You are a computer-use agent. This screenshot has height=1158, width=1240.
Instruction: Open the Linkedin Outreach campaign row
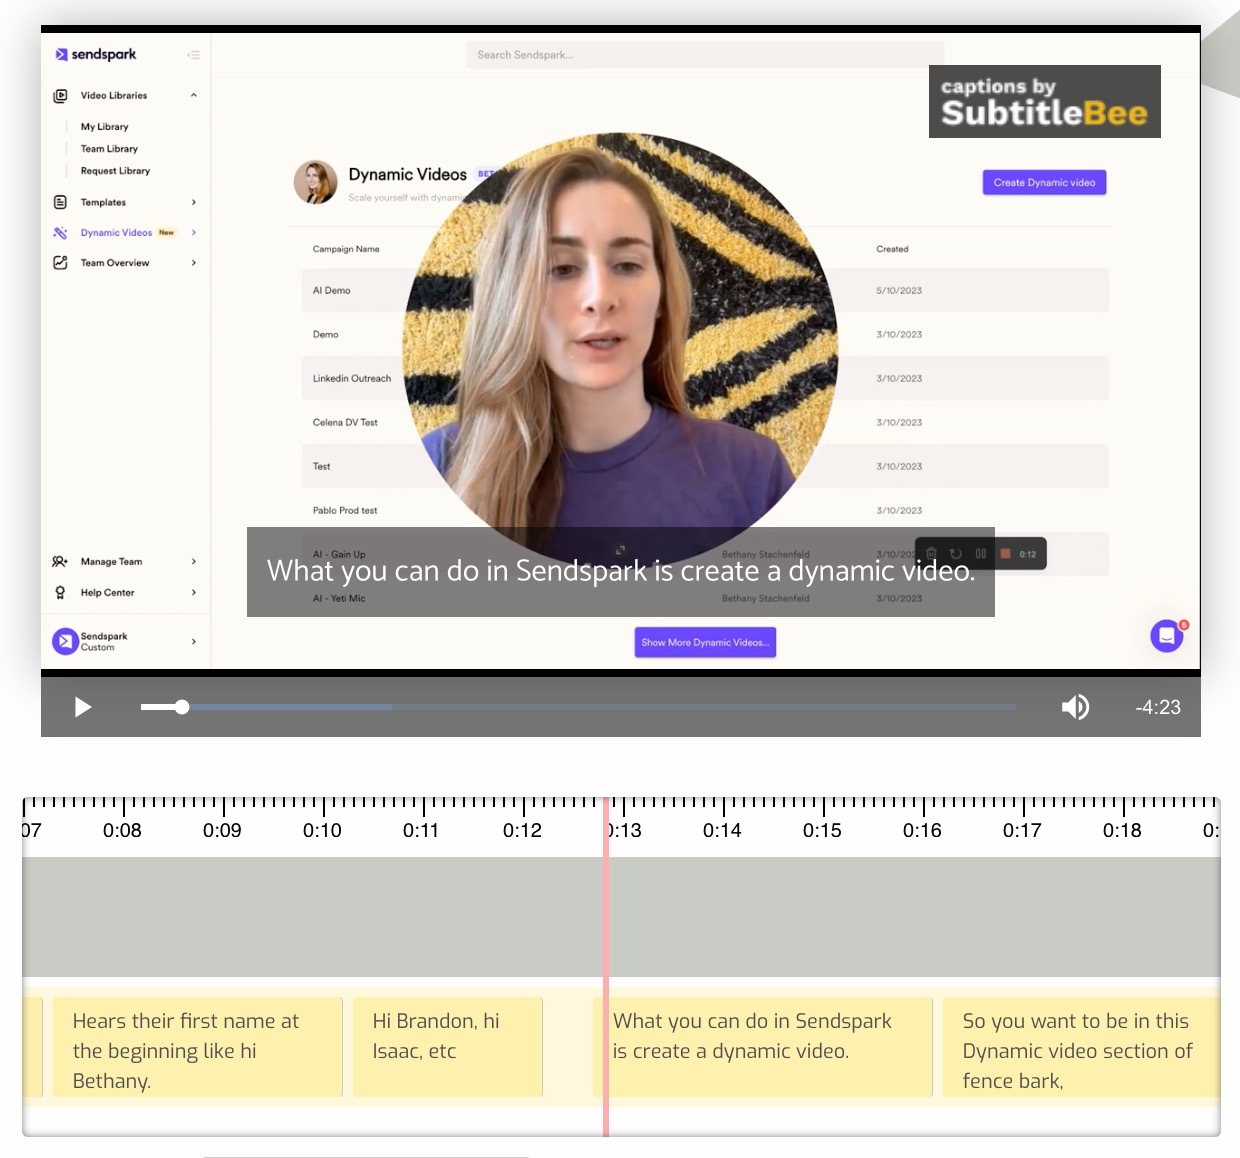(x=705, y=378)
